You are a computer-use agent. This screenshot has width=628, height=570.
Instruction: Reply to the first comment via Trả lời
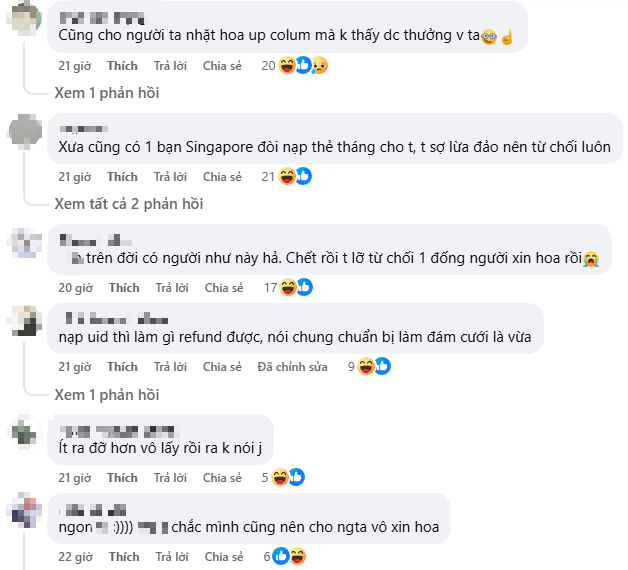(170, 66)
